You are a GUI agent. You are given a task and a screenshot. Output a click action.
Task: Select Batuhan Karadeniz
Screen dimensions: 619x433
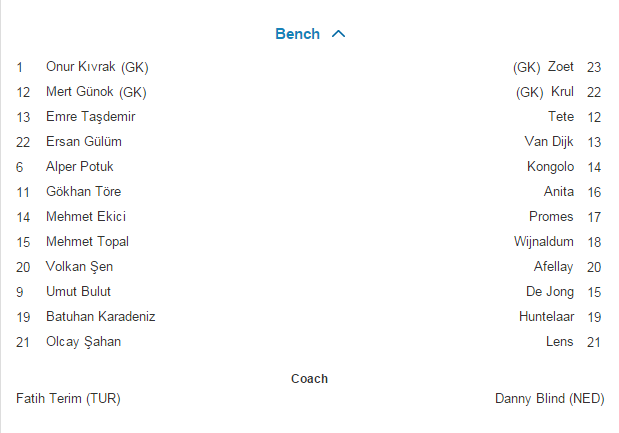[101, 317]
